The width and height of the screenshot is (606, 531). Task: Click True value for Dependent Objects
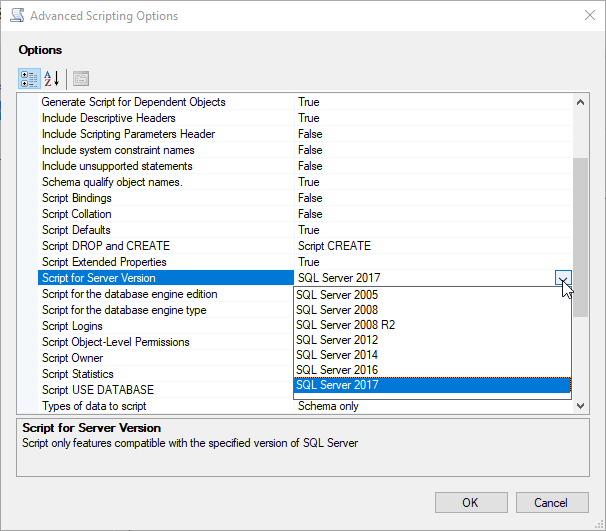[x=433, y=102]
